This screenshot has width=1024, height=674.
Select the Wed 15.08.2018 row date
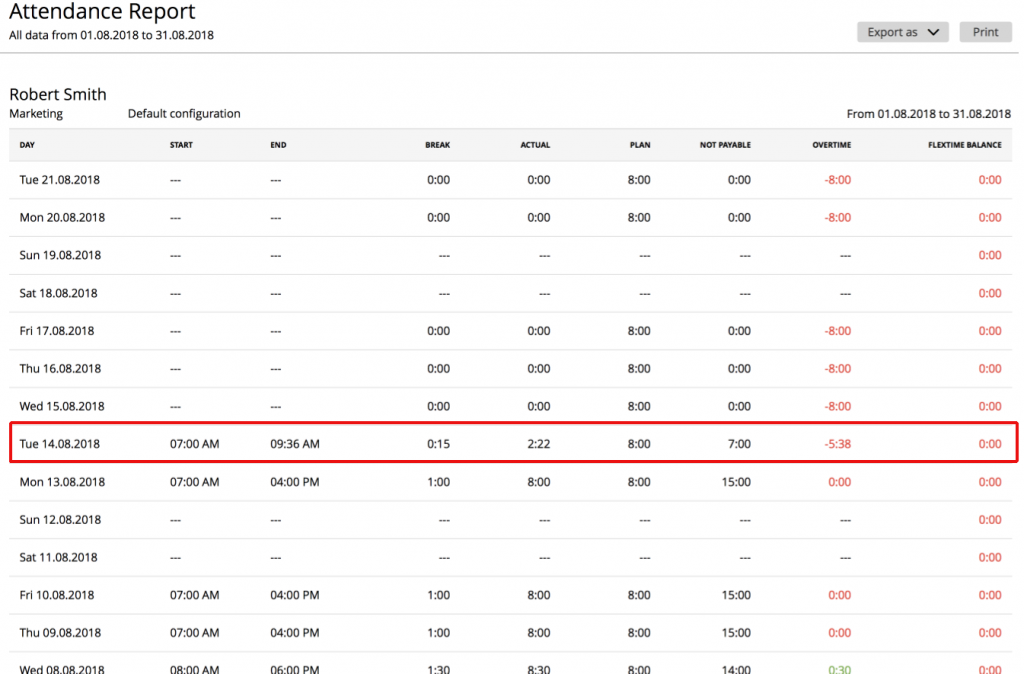(x=62, y=406)
